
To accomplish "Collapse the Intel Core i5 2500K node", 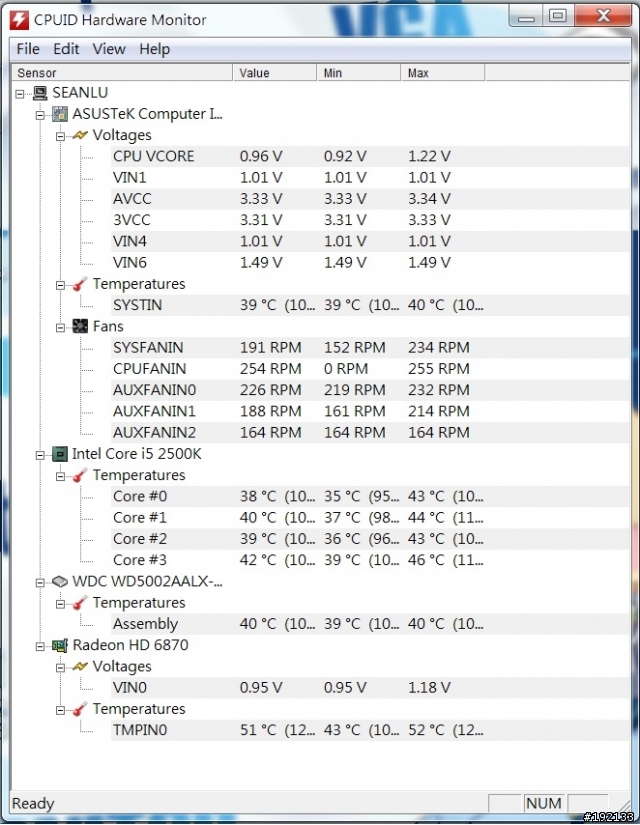I will [40, 455].
